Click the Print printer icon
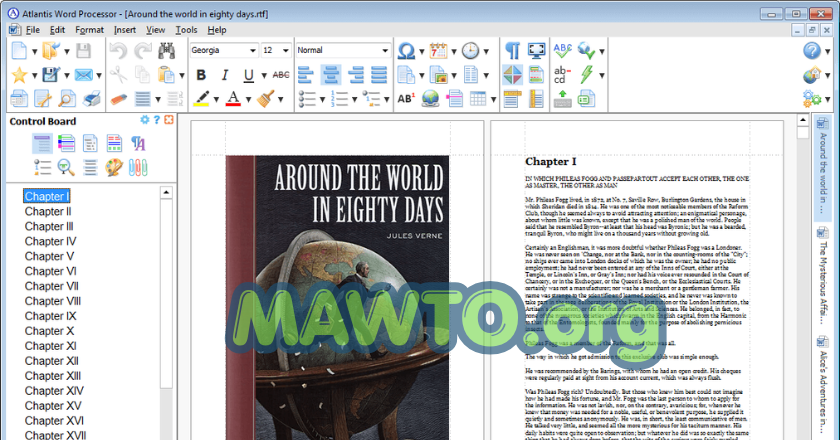 [92, 99]
